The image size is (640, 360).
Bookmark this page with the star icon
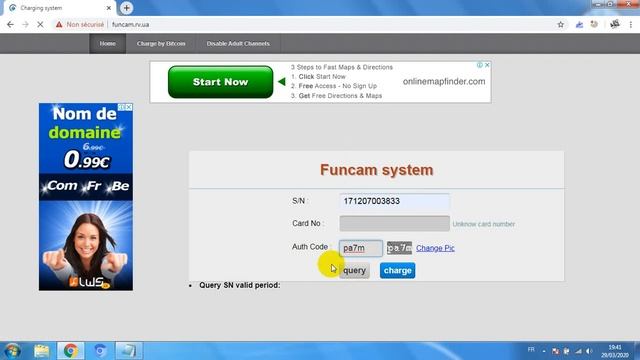(x=561, y=24)
